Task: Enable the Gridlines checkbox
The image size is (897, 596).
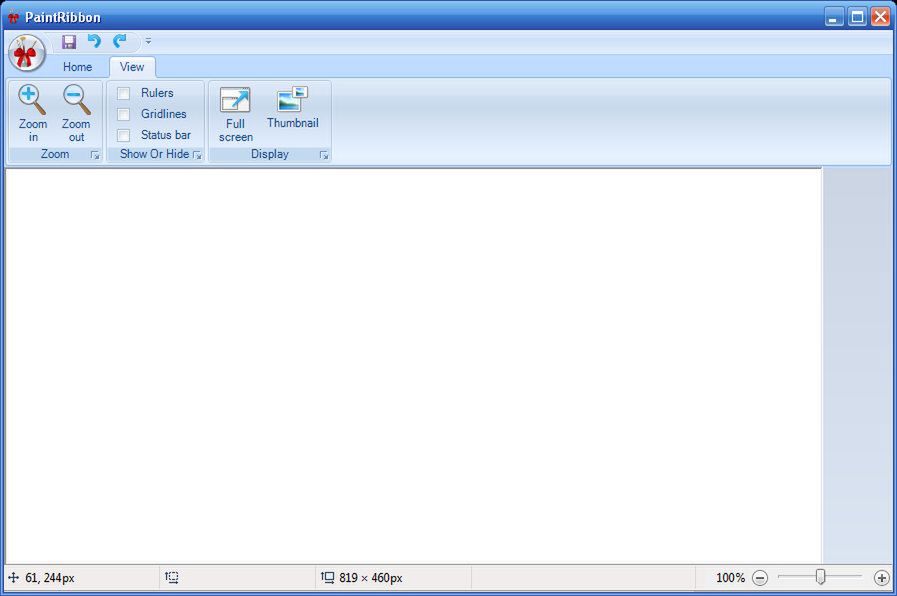Action: click(x=123, y=114)
